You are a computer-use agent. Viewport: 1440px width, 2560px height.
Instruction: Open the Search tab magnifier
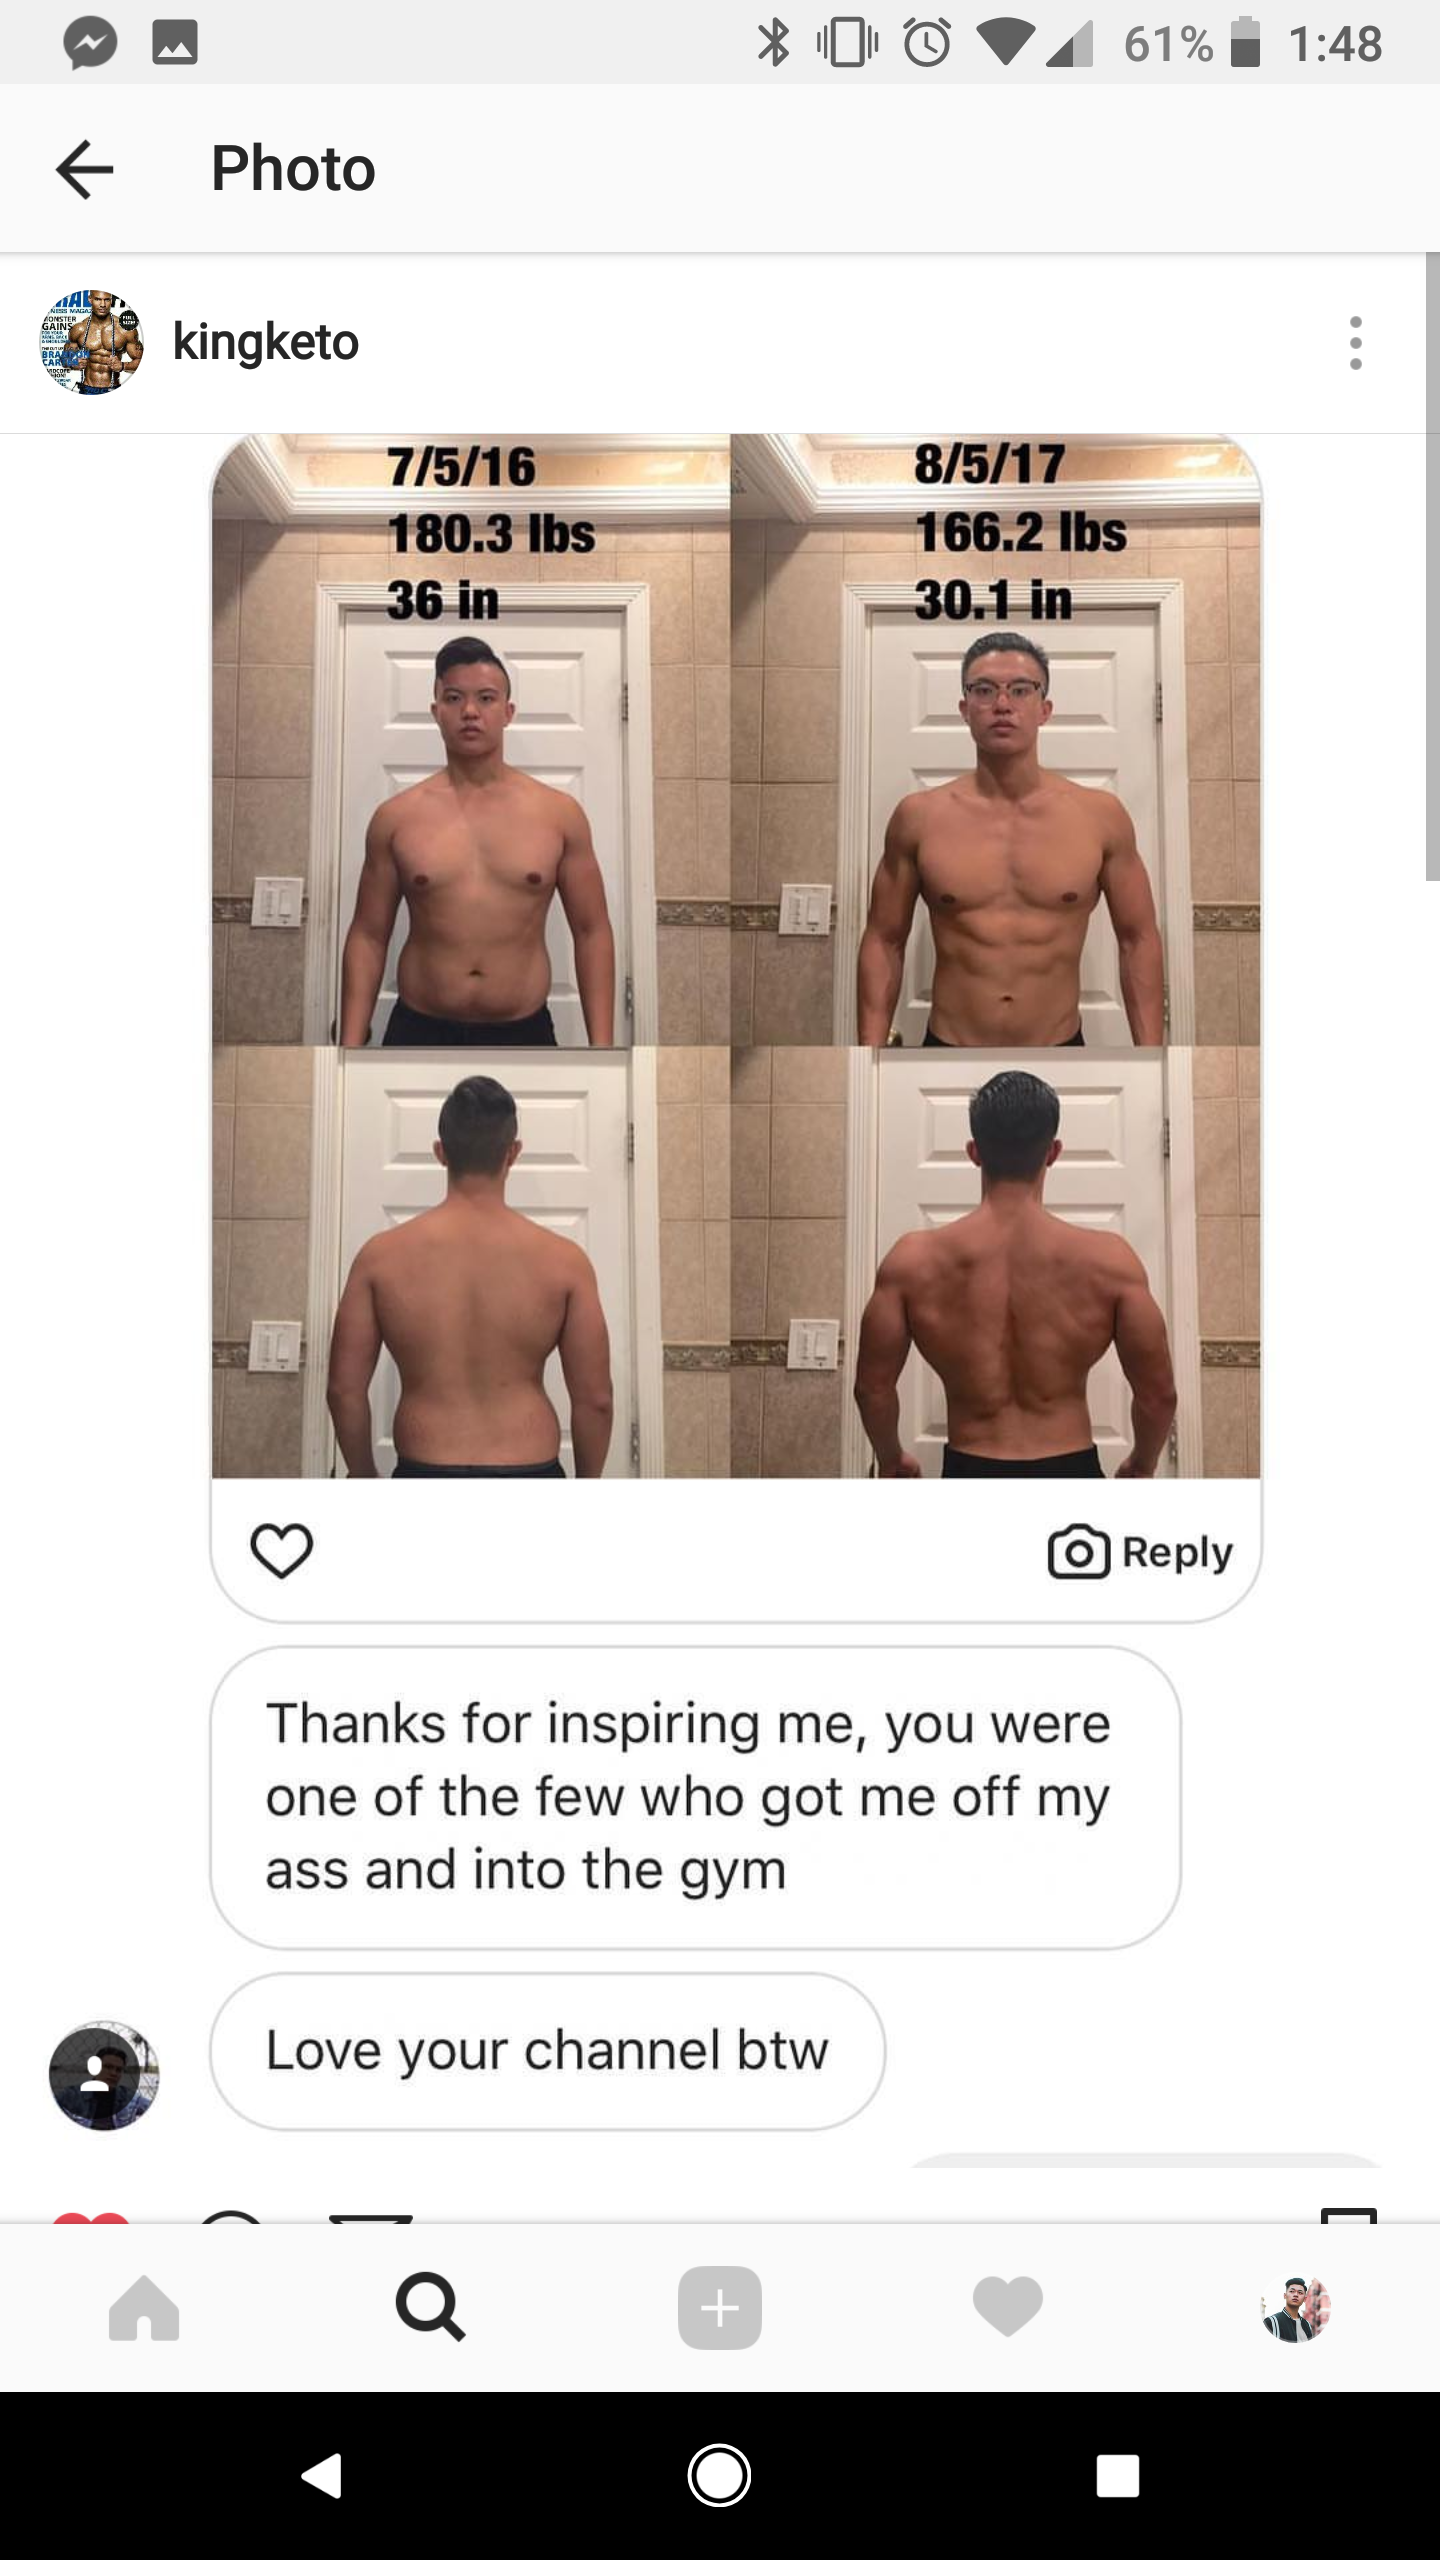430,2308
